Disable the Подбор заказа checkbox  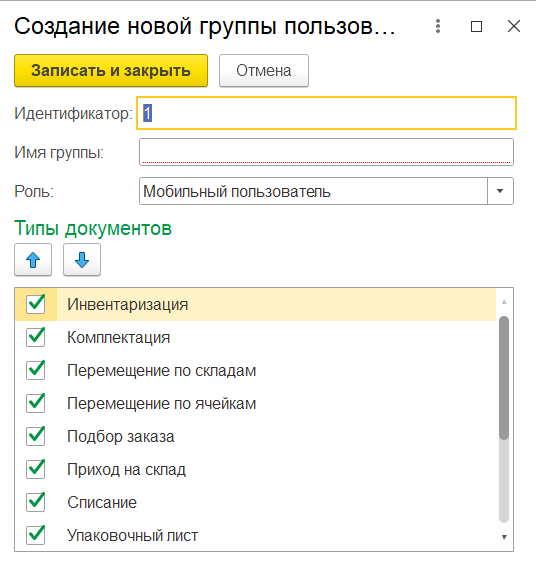pos(35,436)
